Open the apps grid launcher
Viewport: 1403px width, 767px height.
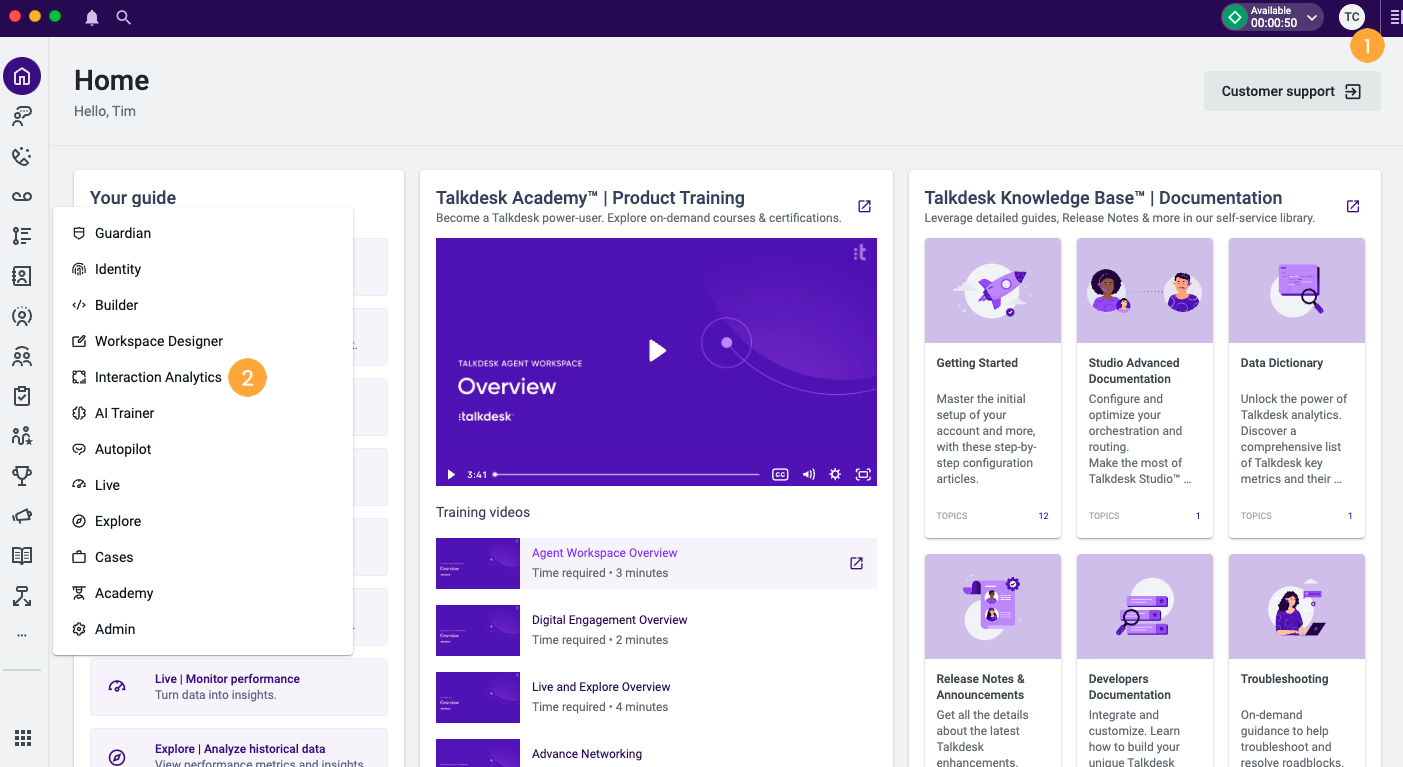coord(22,738)
